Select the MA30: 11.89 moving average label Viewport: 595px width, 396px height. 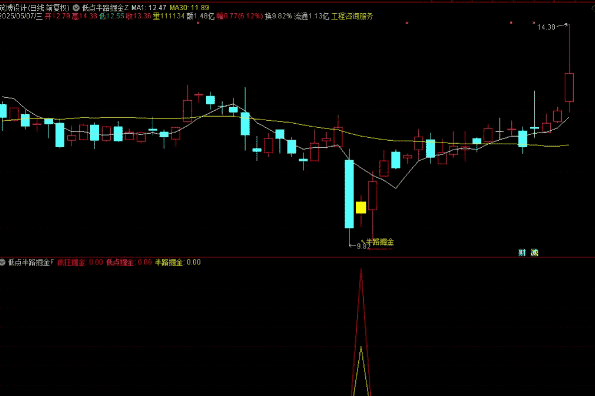(x=189, y=8)
